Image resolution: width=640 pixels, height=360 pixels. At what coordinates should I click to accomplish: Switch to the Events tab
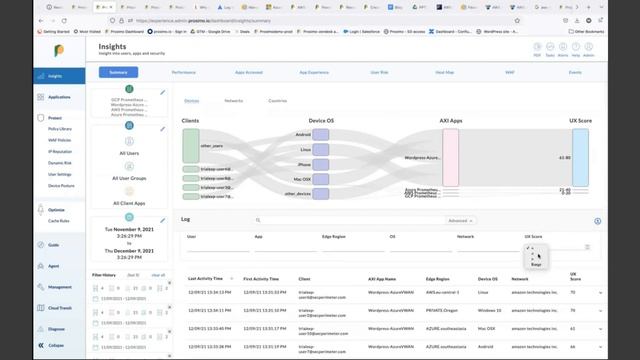pos(575,72)
